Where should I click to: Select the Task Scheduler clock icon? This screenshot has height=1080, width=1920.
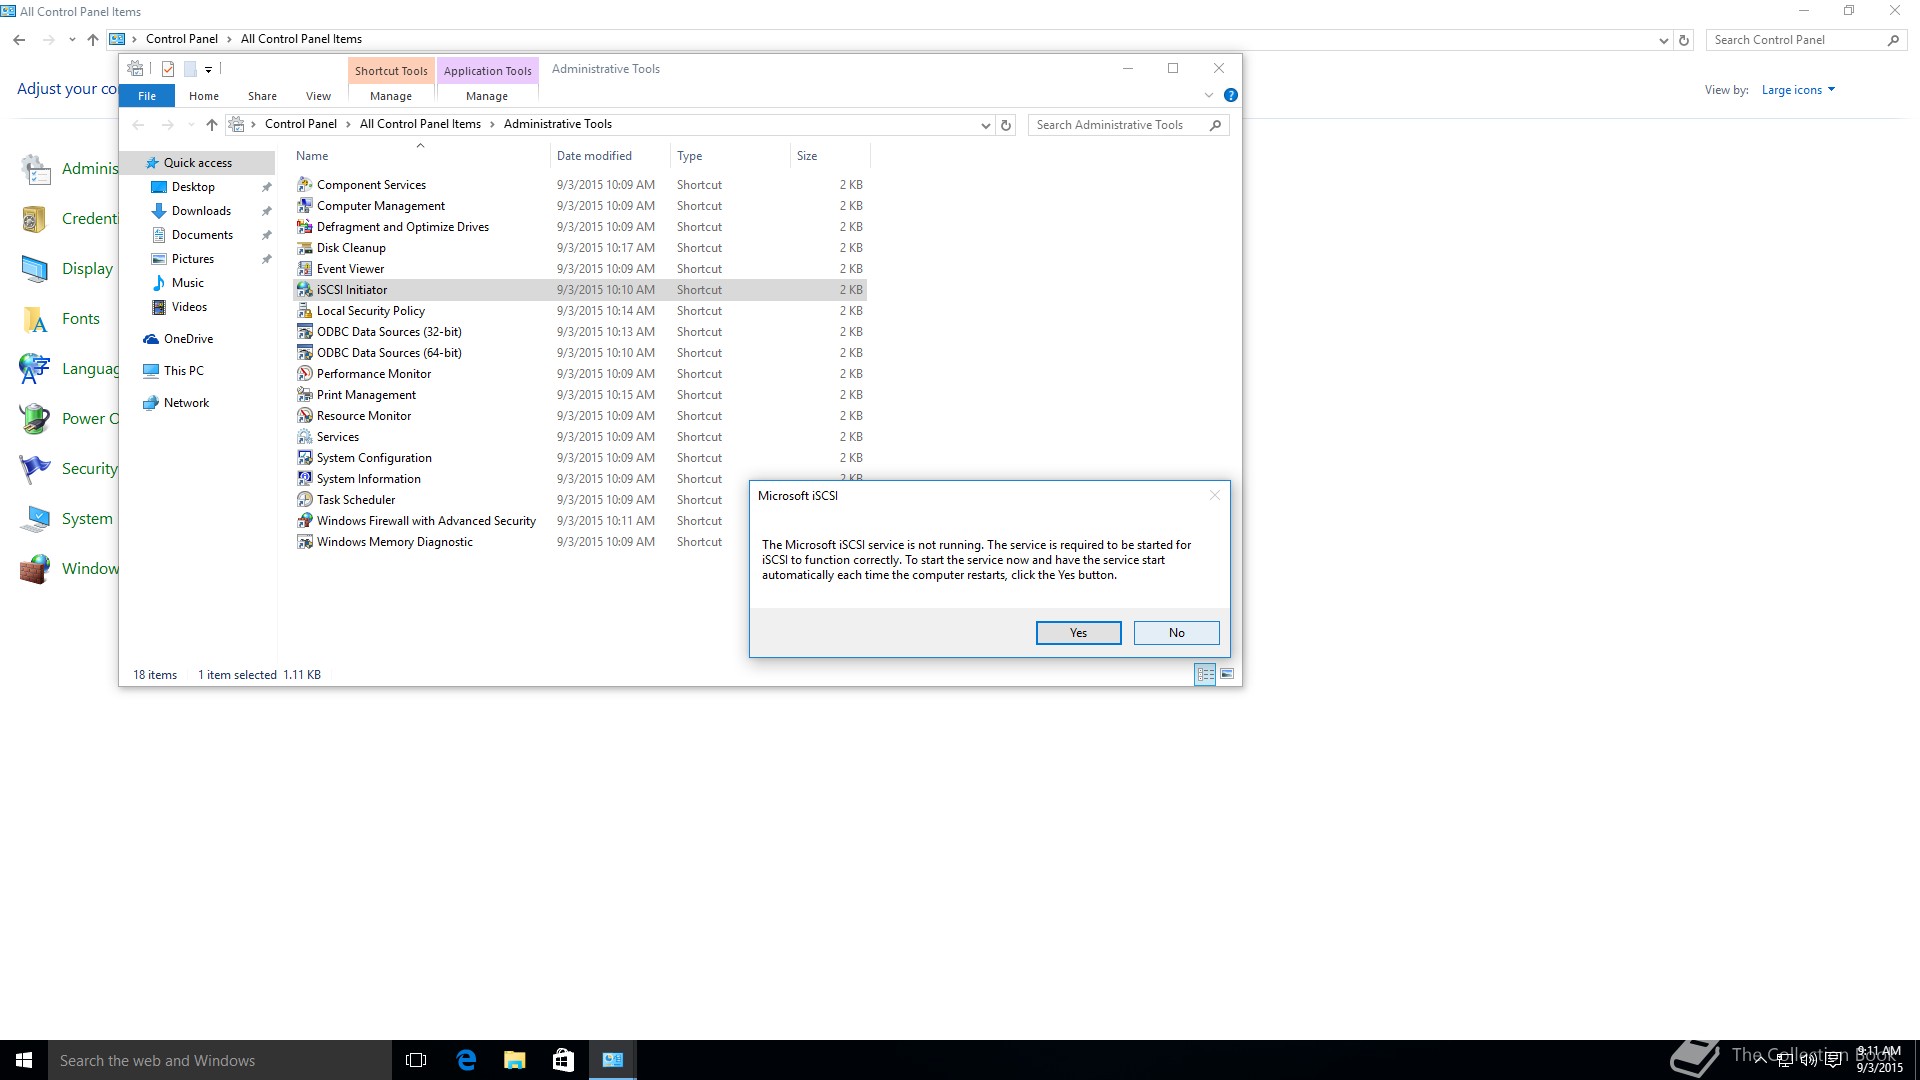click(305, 500)
